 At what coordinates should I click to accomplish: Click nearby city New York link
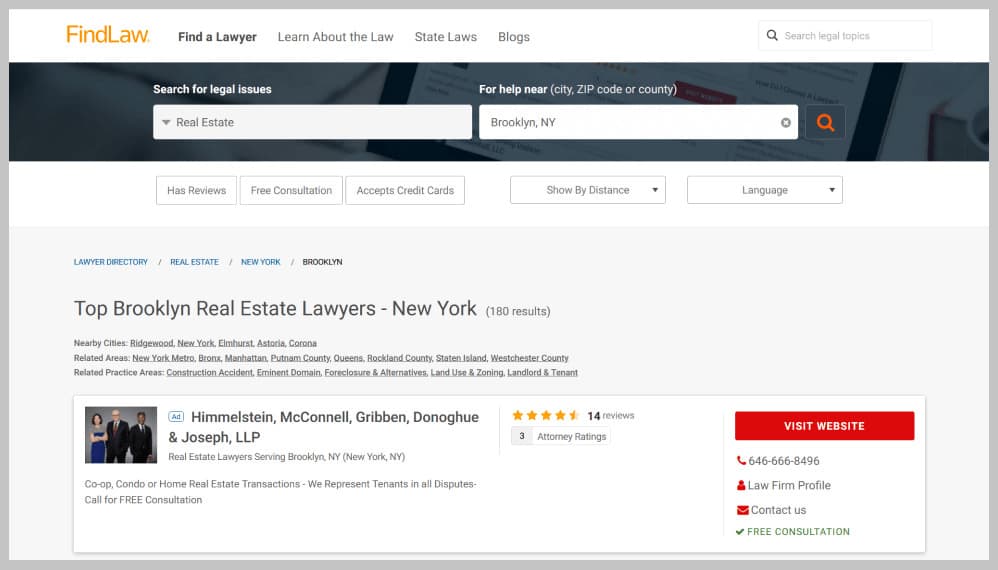tap(195, 343)
